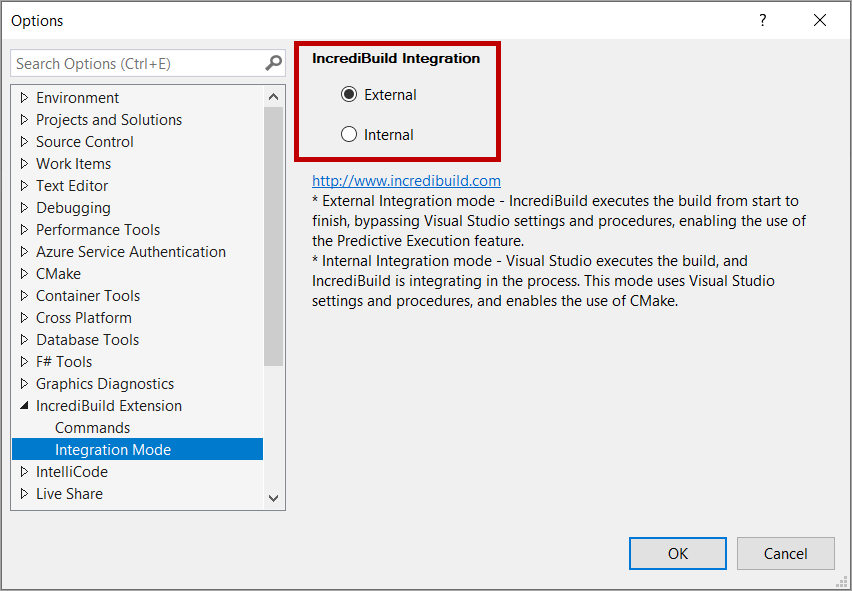Expand the Live Share node
The image size is (852, 591).
point(24,494)
